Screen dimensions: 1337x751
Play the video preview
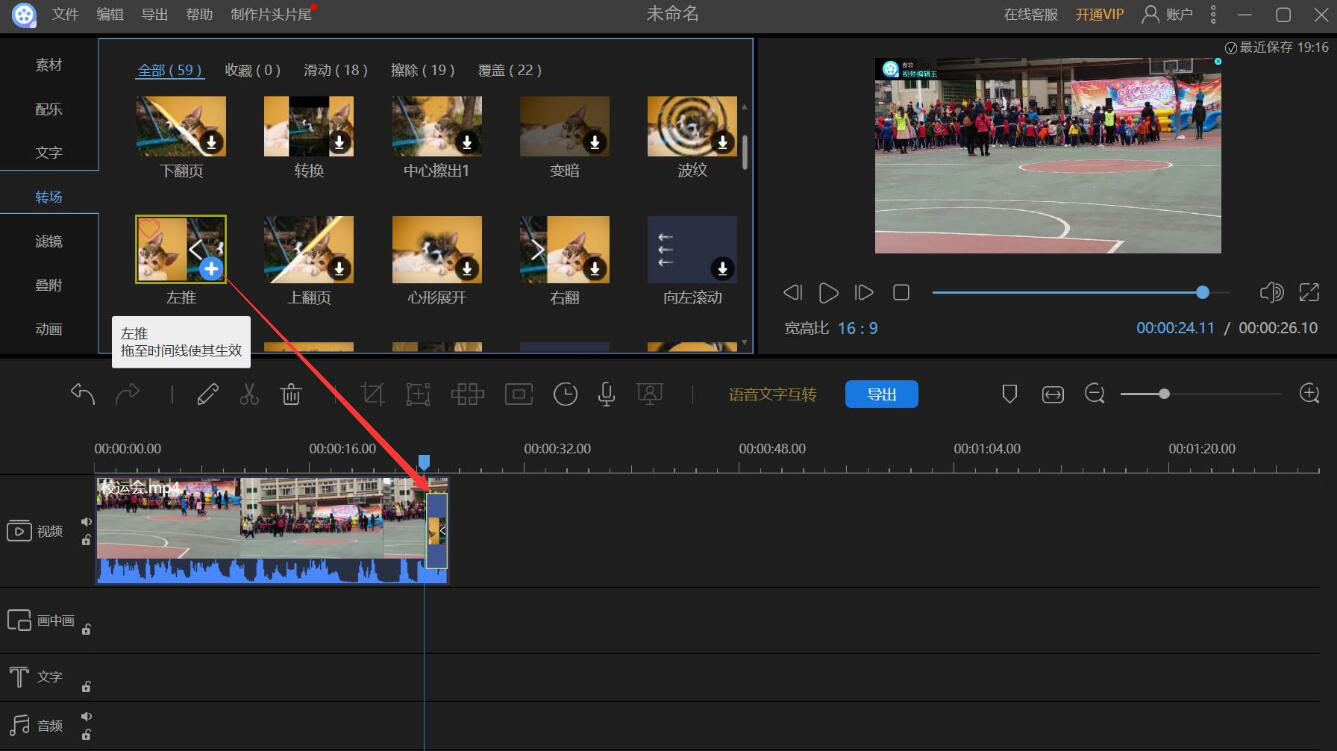pyautogui.click(x=829, y=292)
